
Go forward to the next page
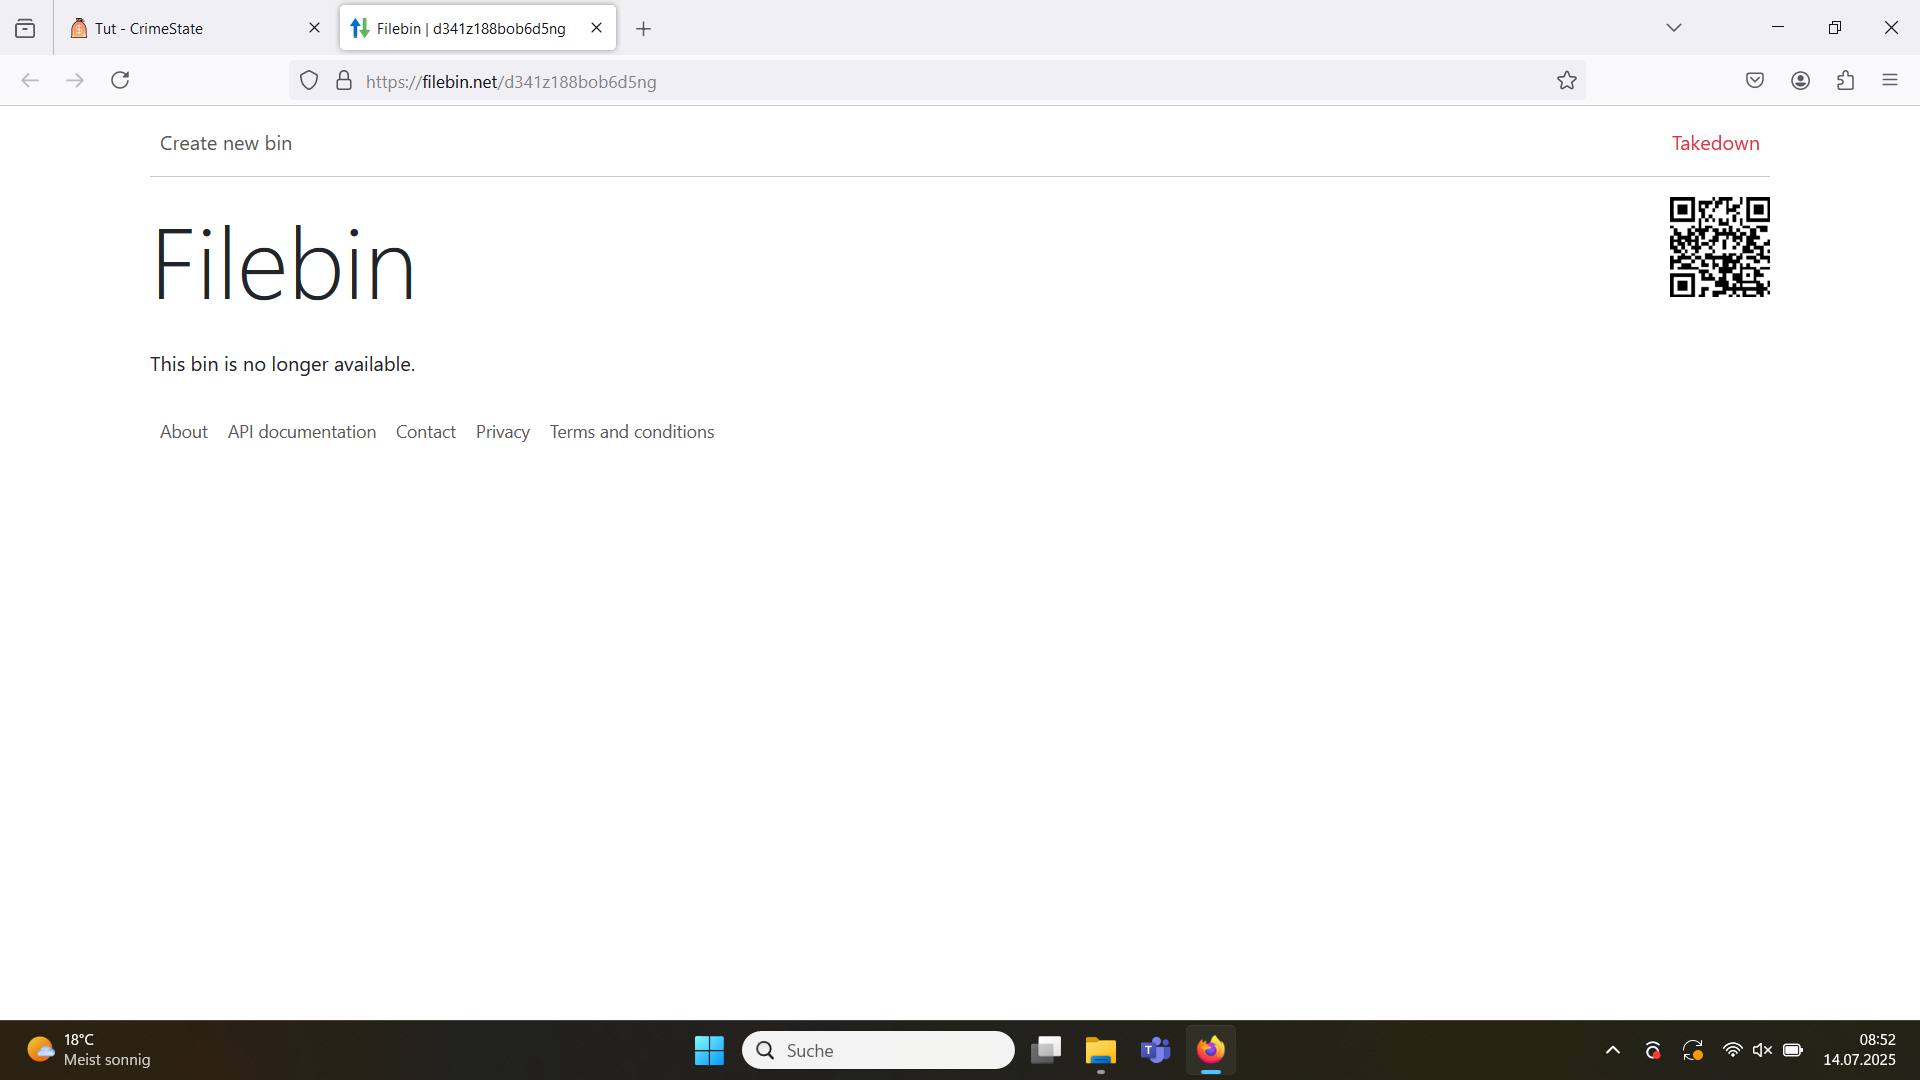pos(75,80)
